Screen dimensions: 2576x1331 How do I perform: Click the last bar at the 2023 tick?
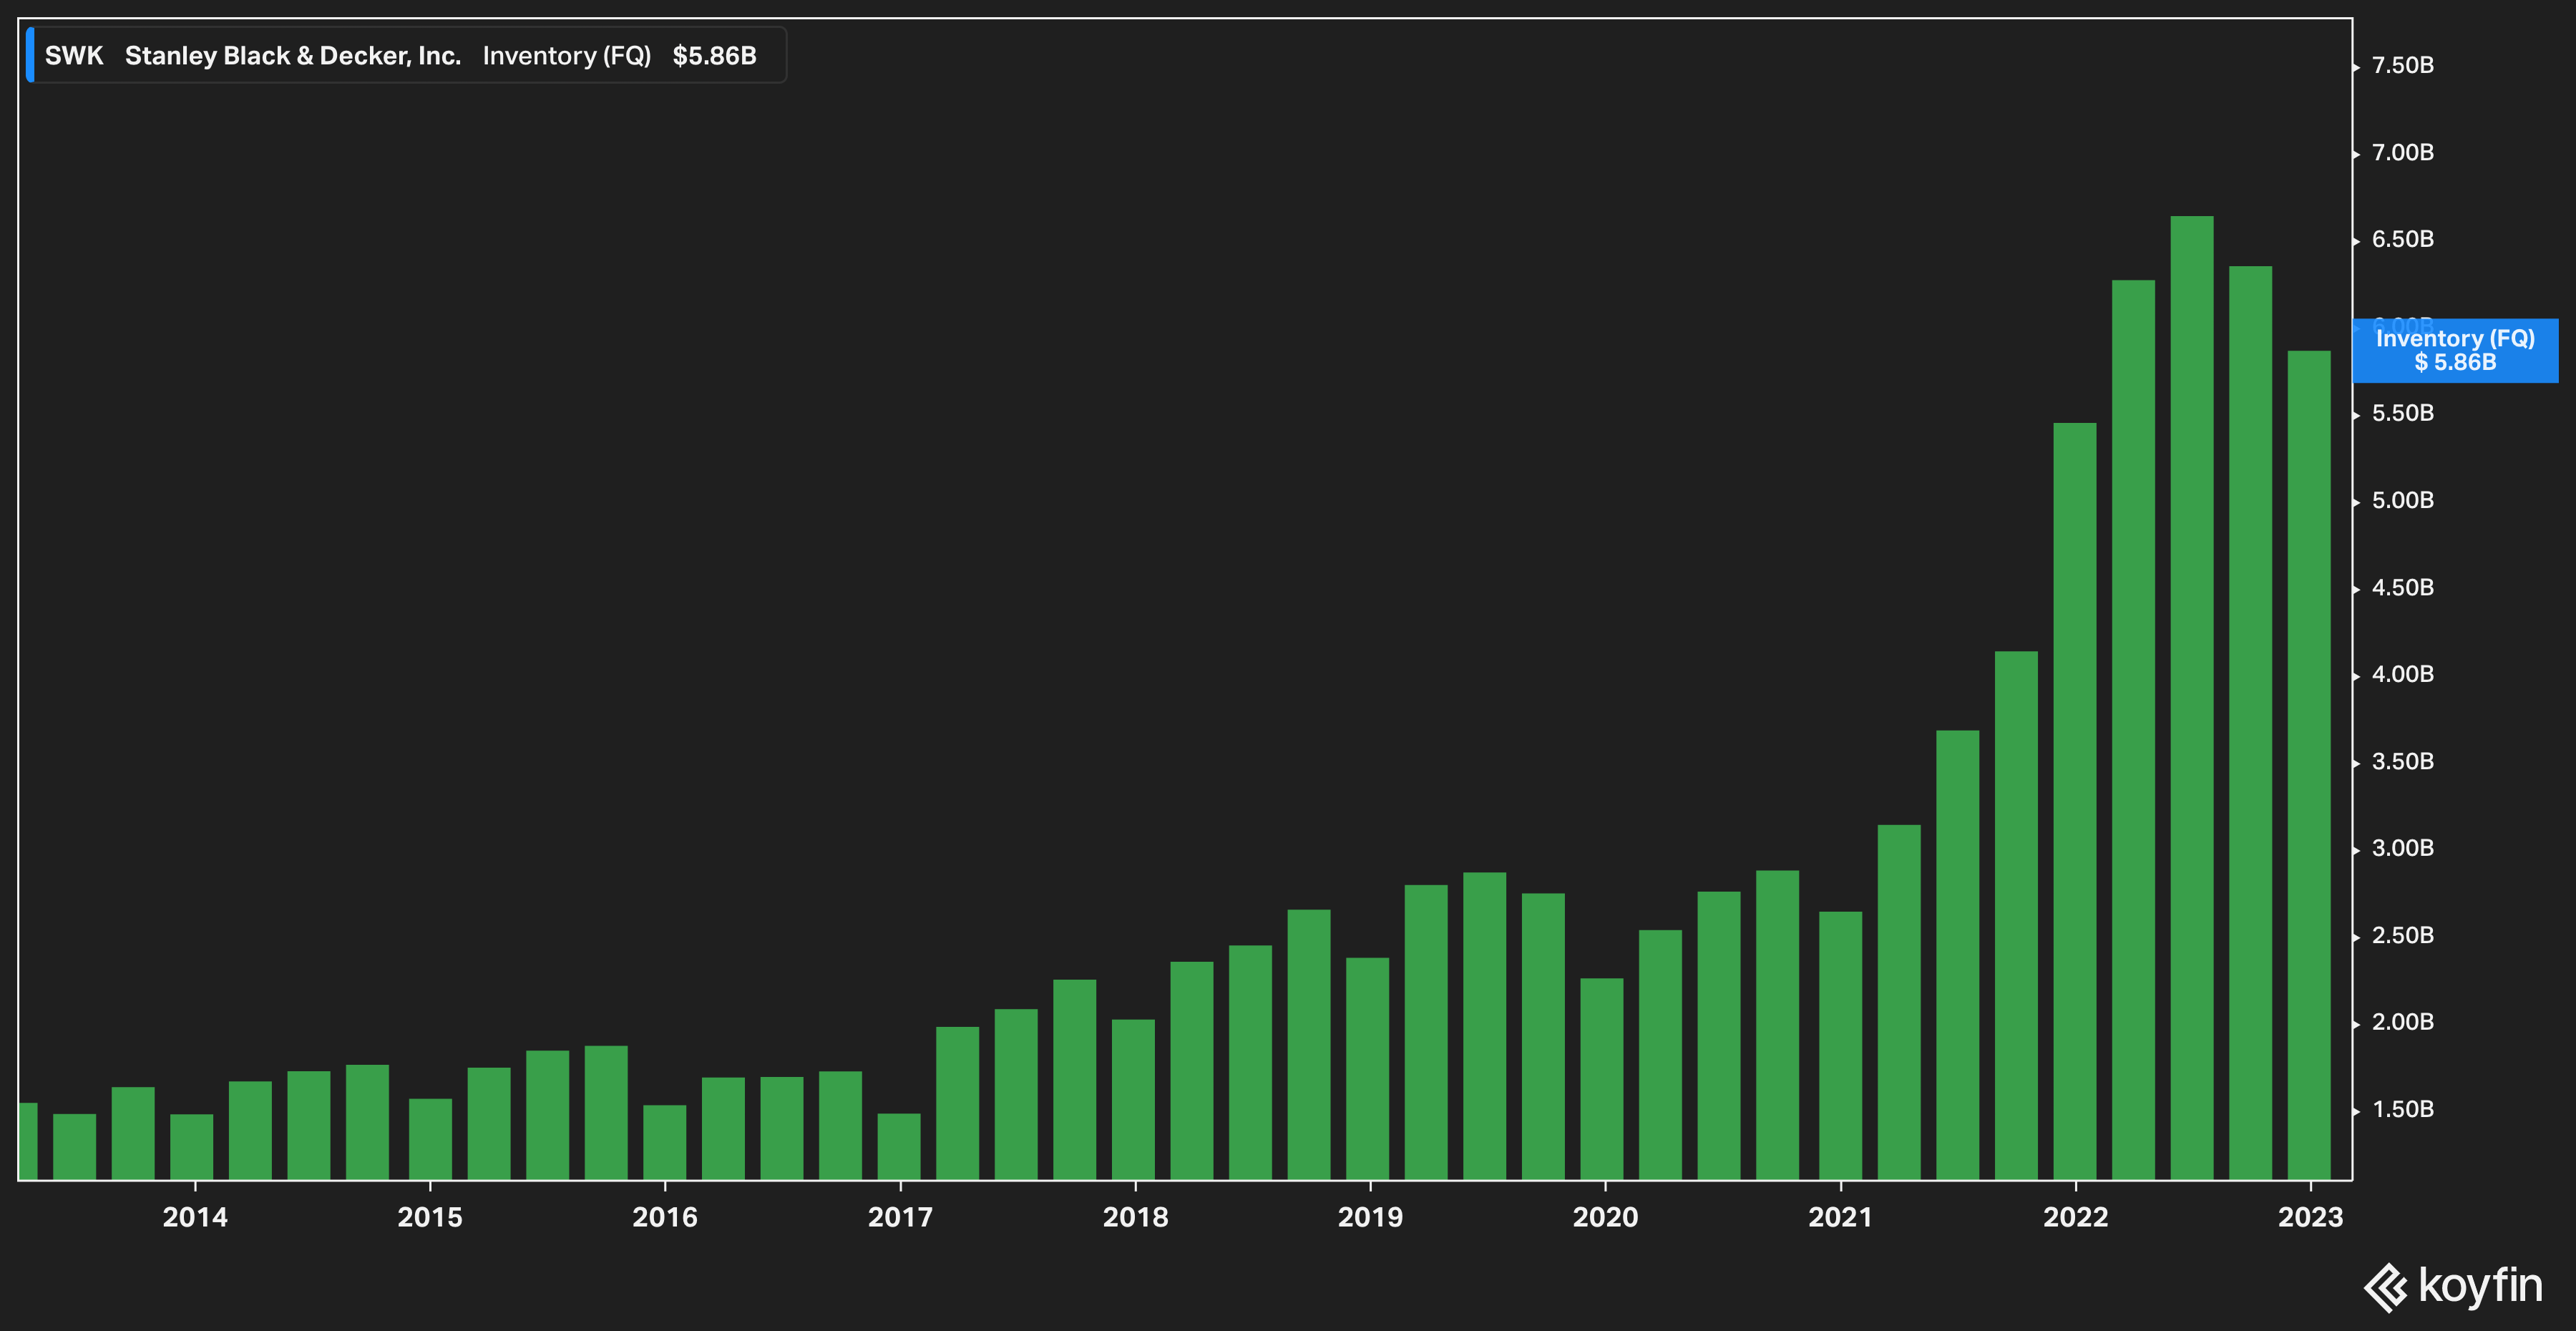pyautogui.click(x=2309, y=765)
